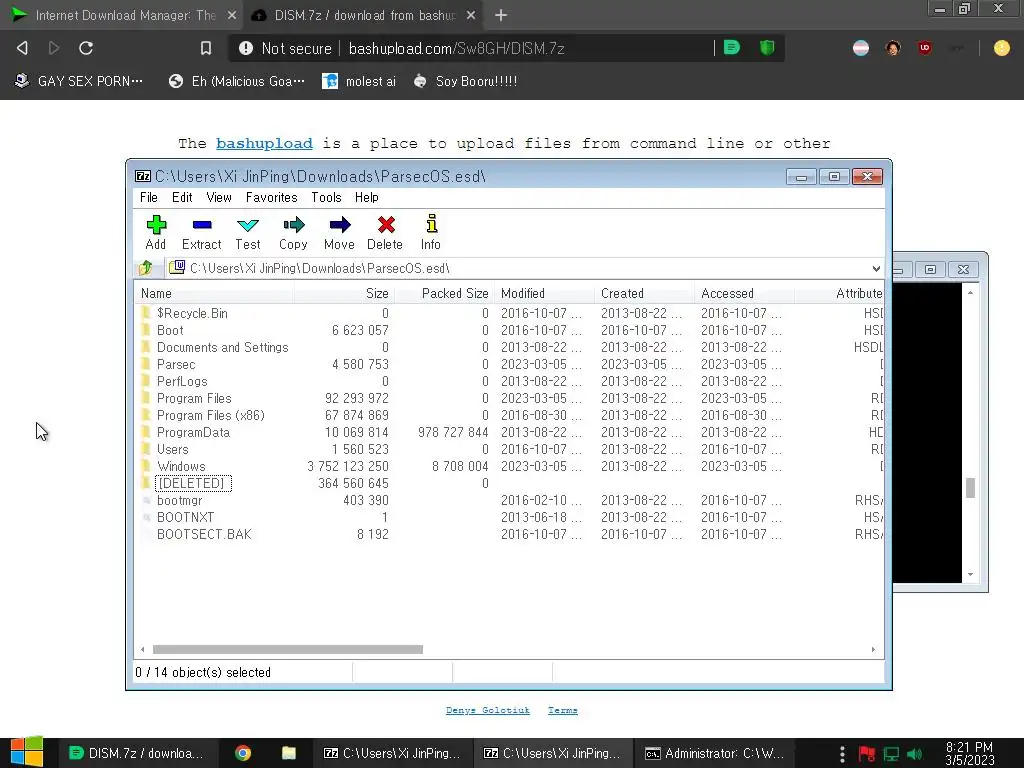Screen dimensions: 1024x768
Task: Open the green IDM extension icon in the address bar
Action: (x=732, y=48)
